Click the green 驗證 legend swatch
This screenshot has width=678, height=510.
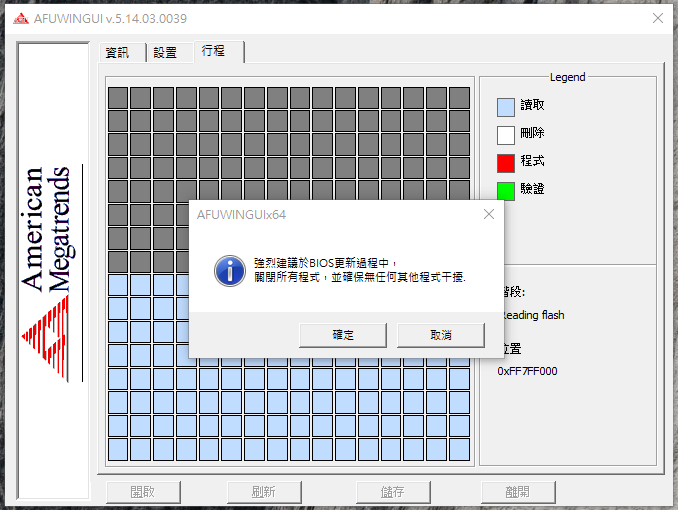[x=505, y=191]
